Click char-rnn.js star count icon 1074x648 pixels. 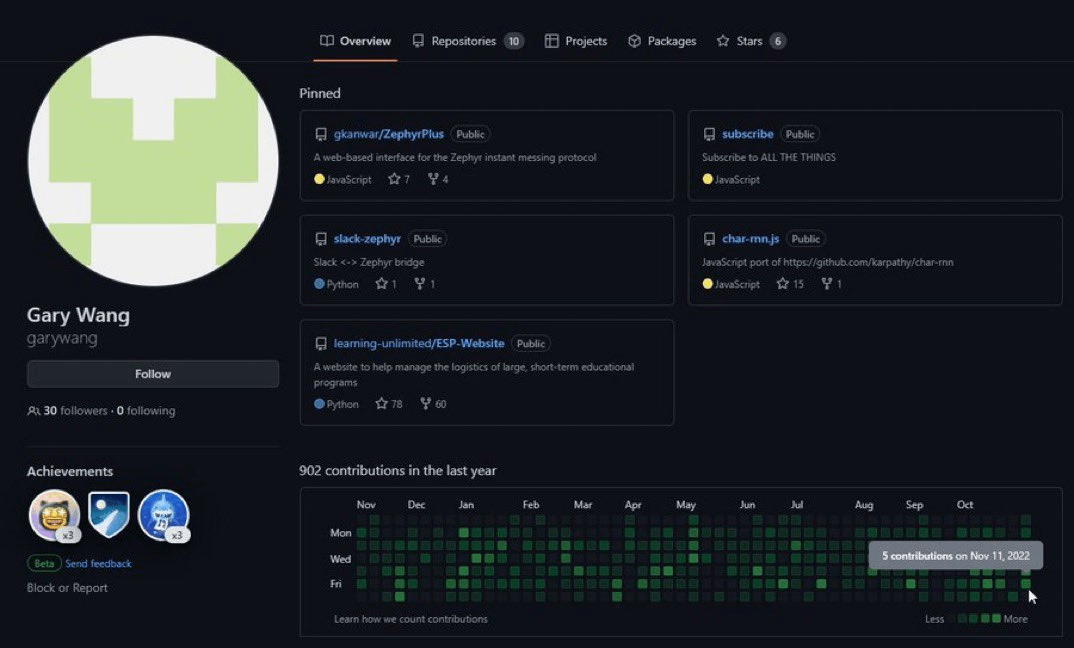(x=783, y=284)
